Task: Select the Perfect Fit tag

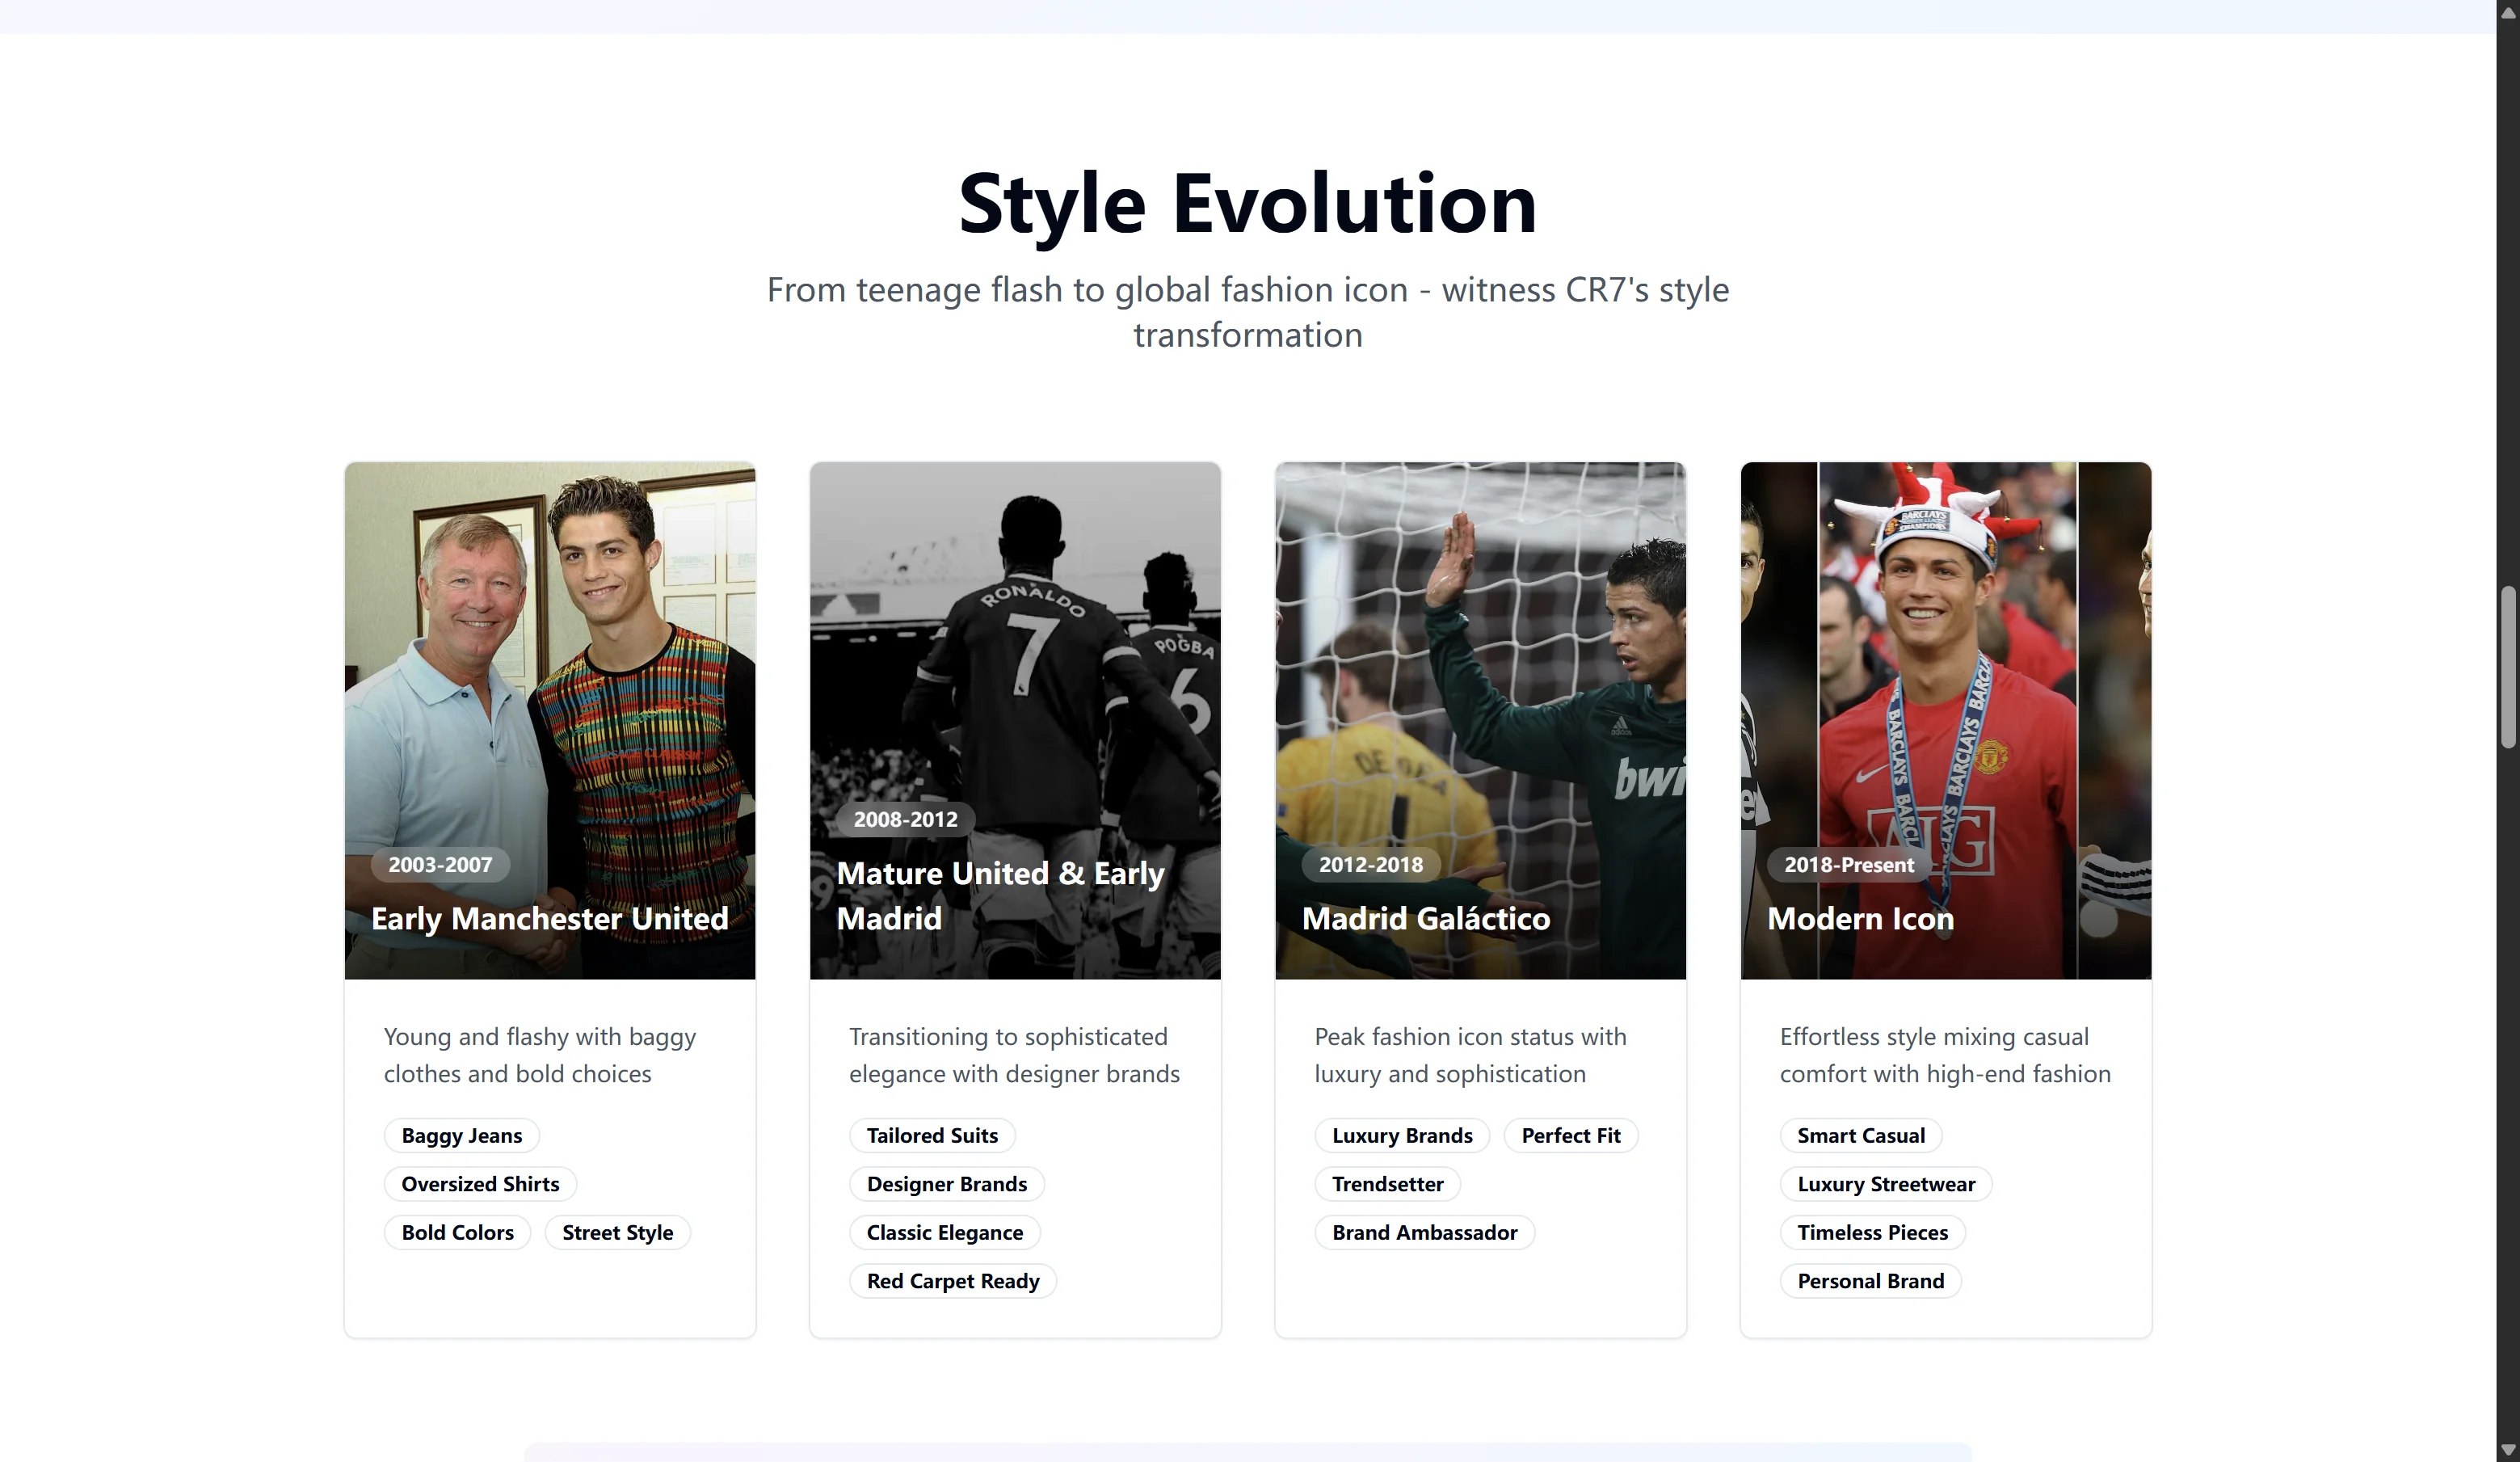Action: click(x=1570, y=1136)
